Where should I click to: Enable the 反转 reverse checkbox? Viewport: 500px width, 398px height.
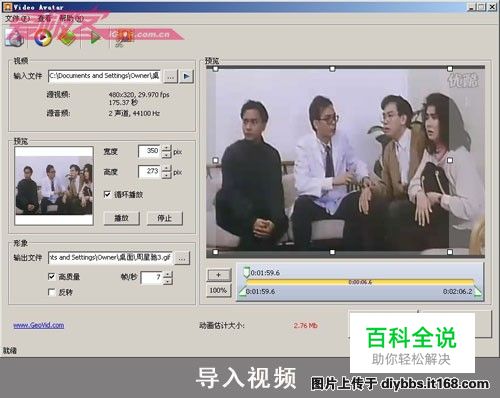(51, 292)
